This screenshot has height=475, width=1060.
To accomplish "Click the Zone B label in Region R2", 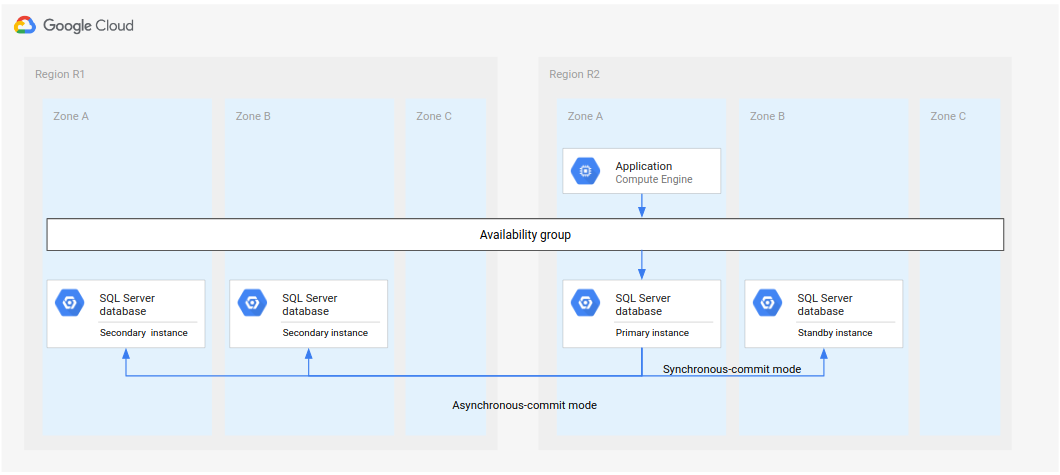I will point(767,116).
